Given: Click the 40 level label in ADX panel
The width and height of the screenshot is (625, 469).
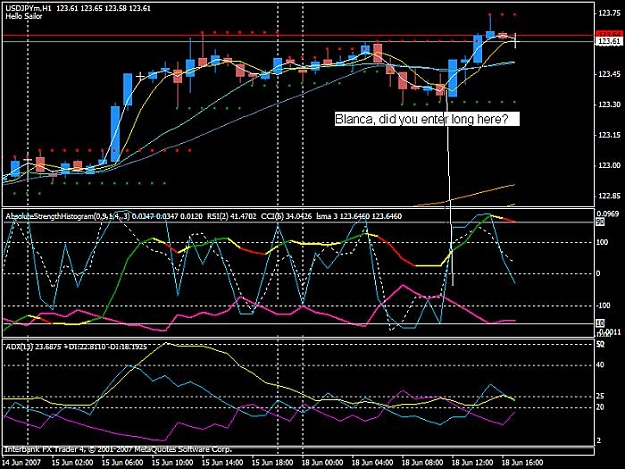Looking at the screenshot, I should pos(600,365).
